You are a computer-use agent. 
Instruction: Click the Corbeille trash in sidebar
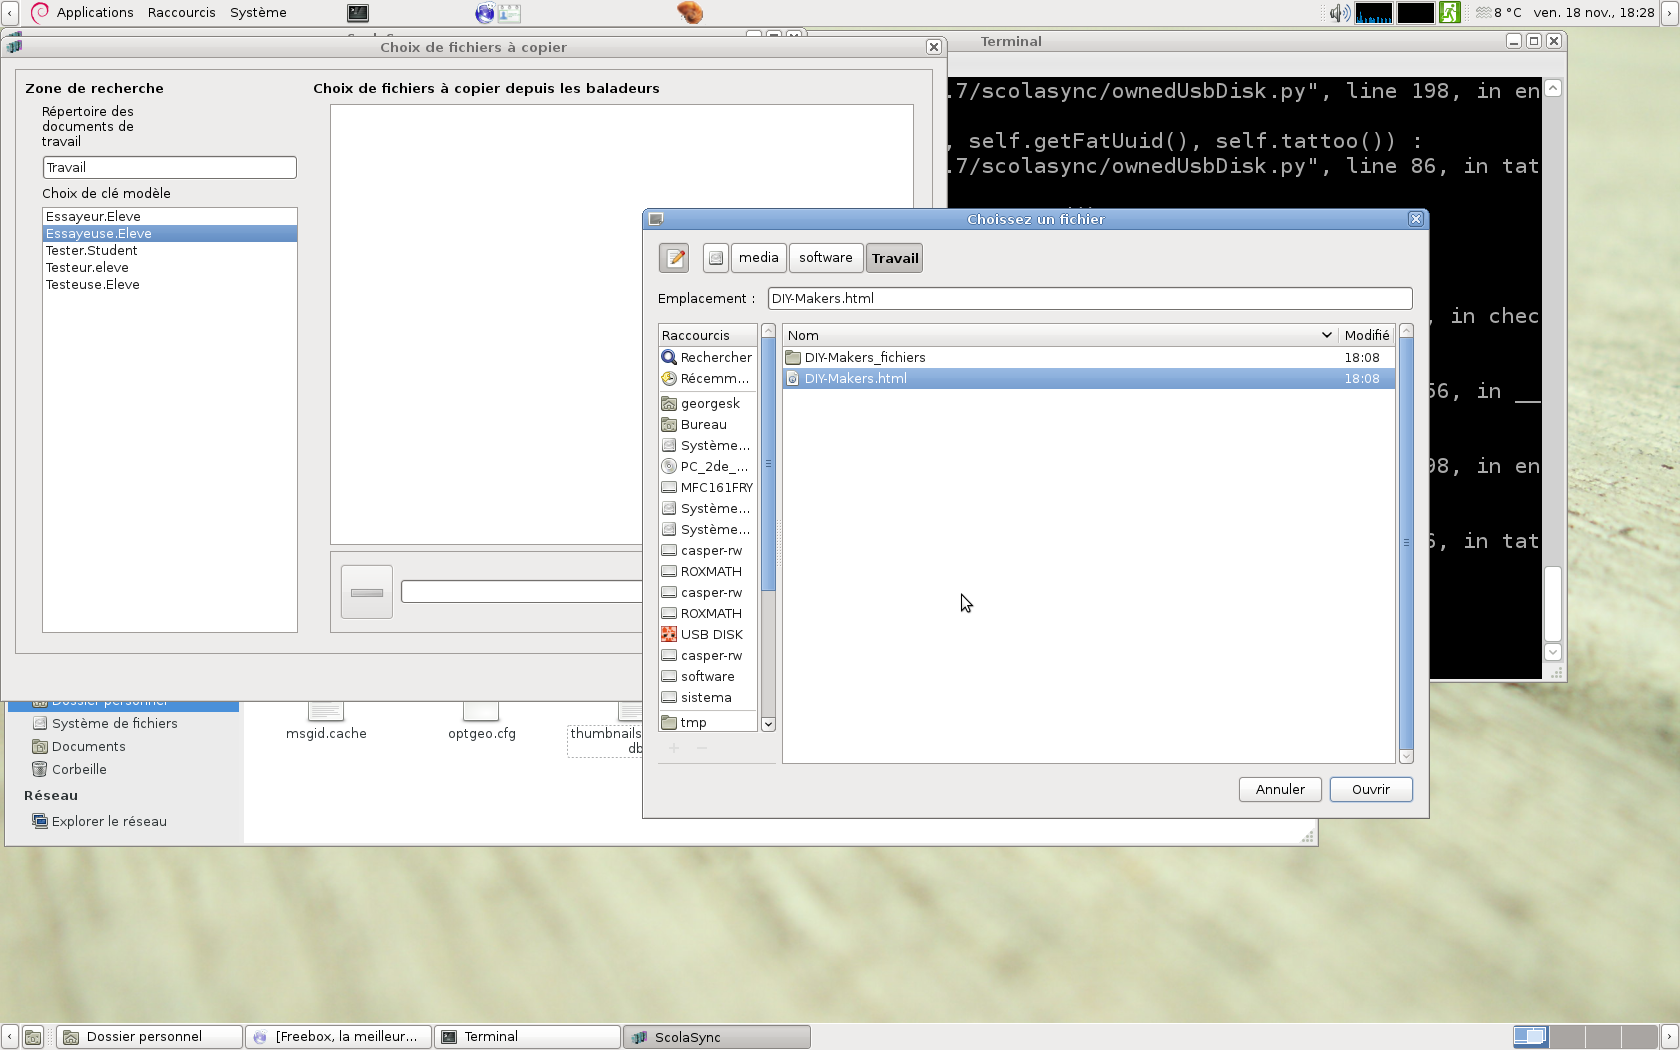coord(79,769)
